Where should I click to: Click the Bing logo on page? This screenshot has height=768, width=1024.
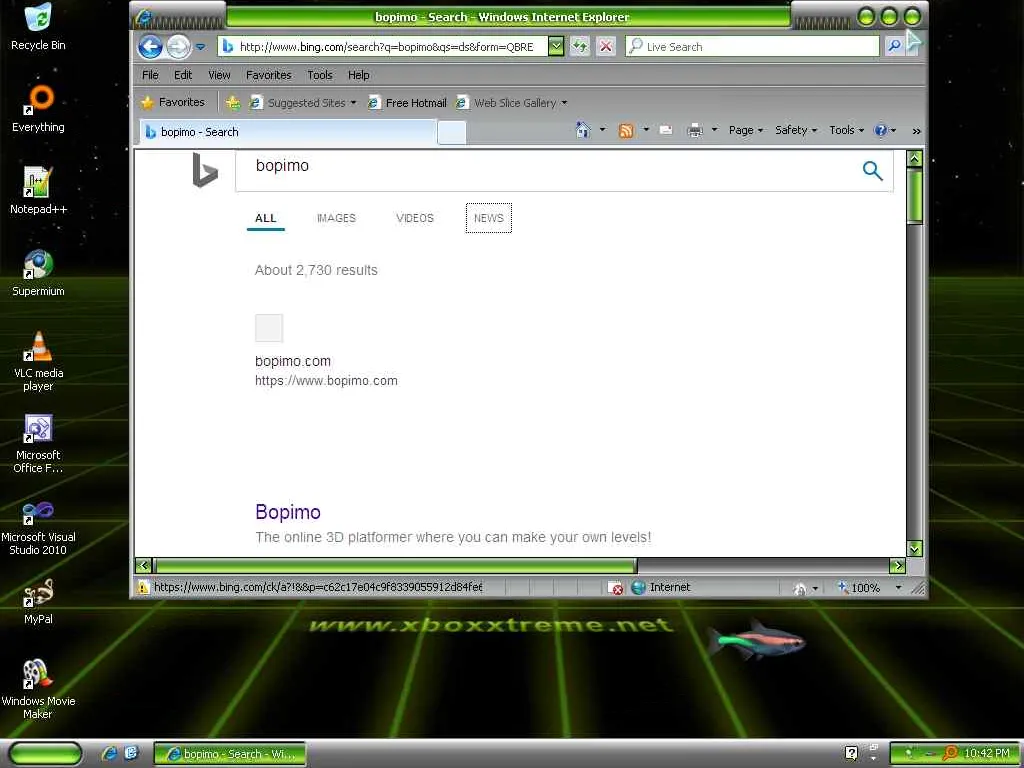click(204, 170)
